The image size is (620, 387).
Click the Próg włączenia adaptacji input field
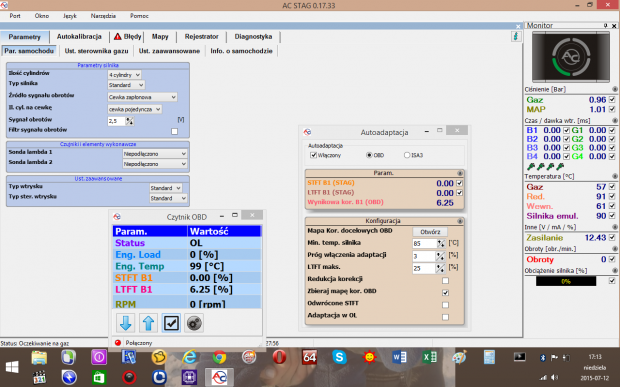point(424,256)
